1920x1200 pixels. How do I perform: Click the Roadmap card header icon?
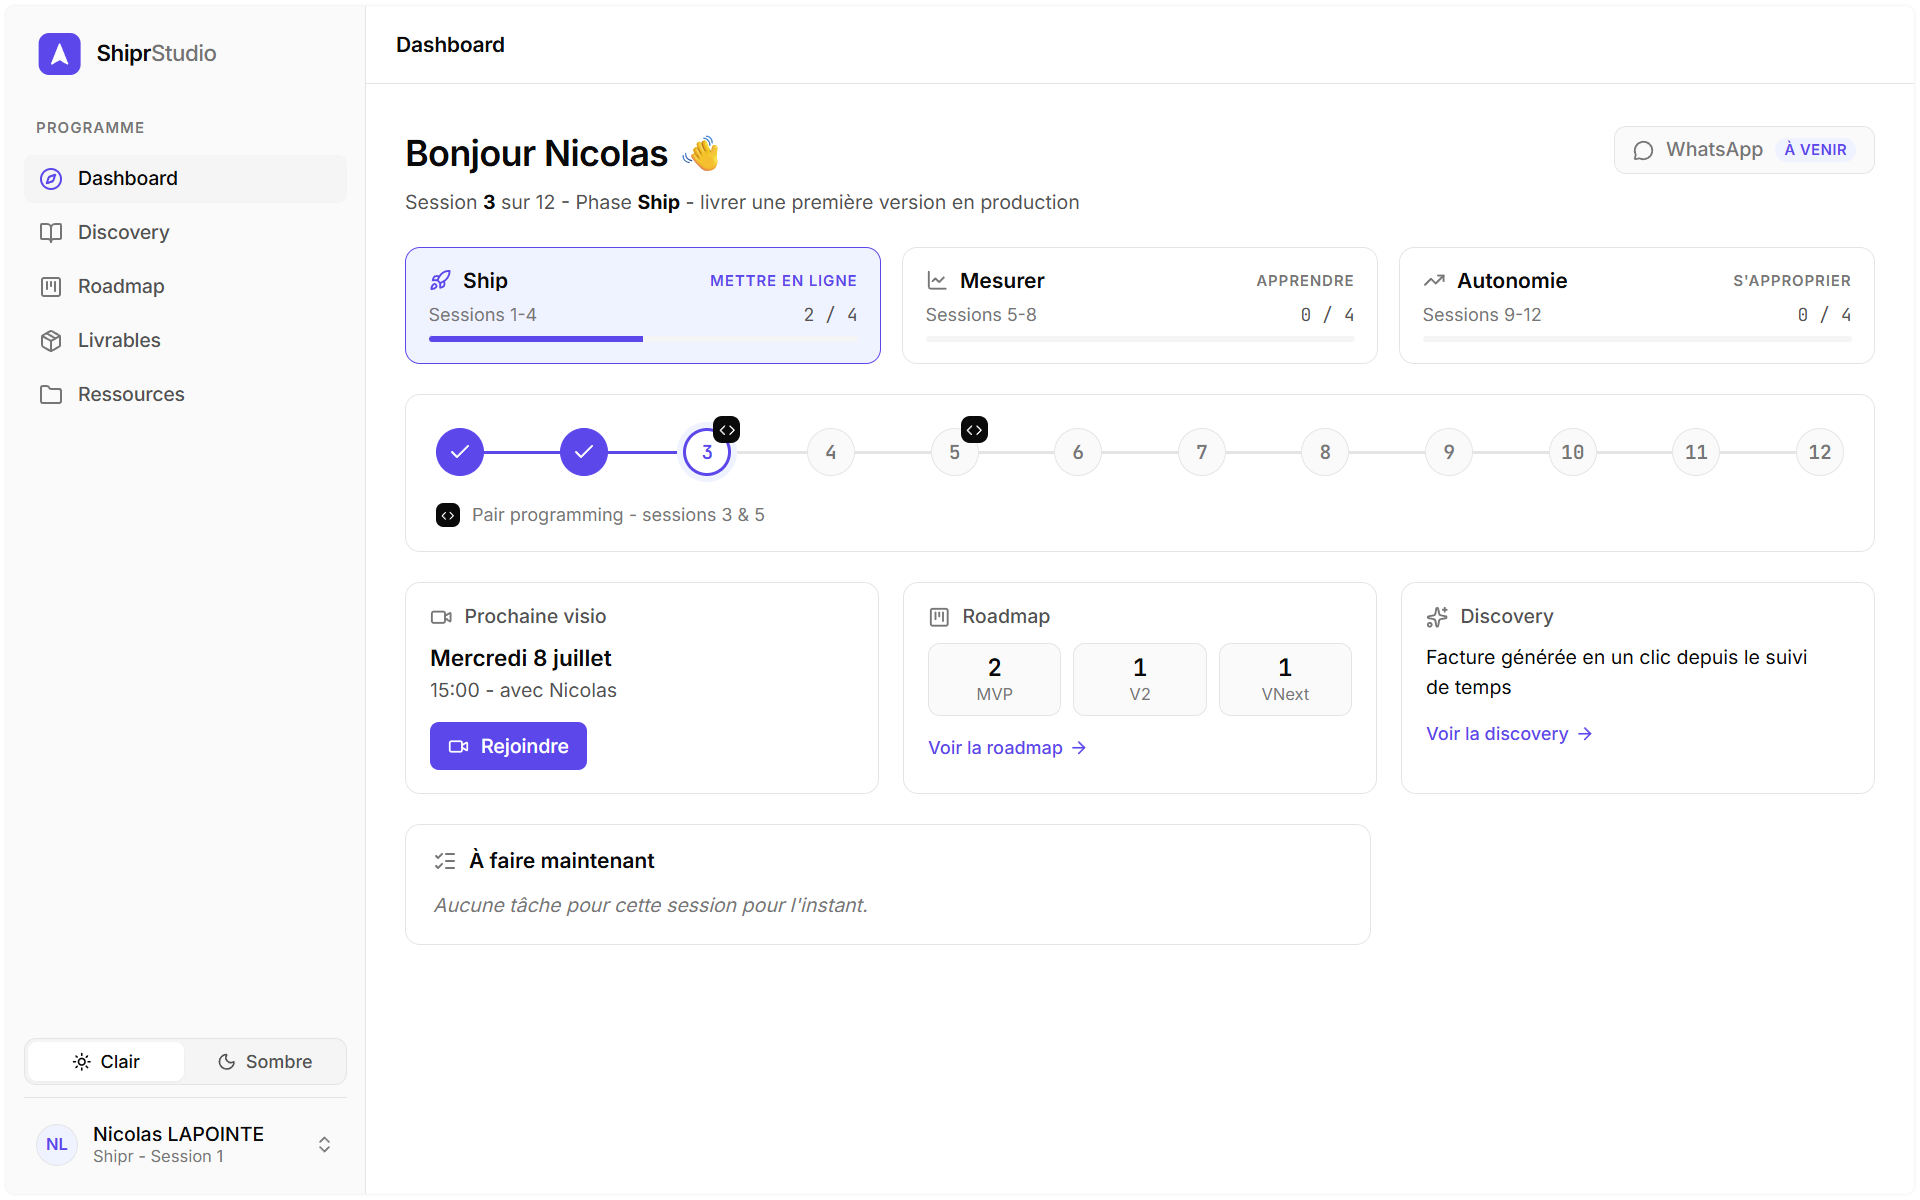tap(939, 617)
